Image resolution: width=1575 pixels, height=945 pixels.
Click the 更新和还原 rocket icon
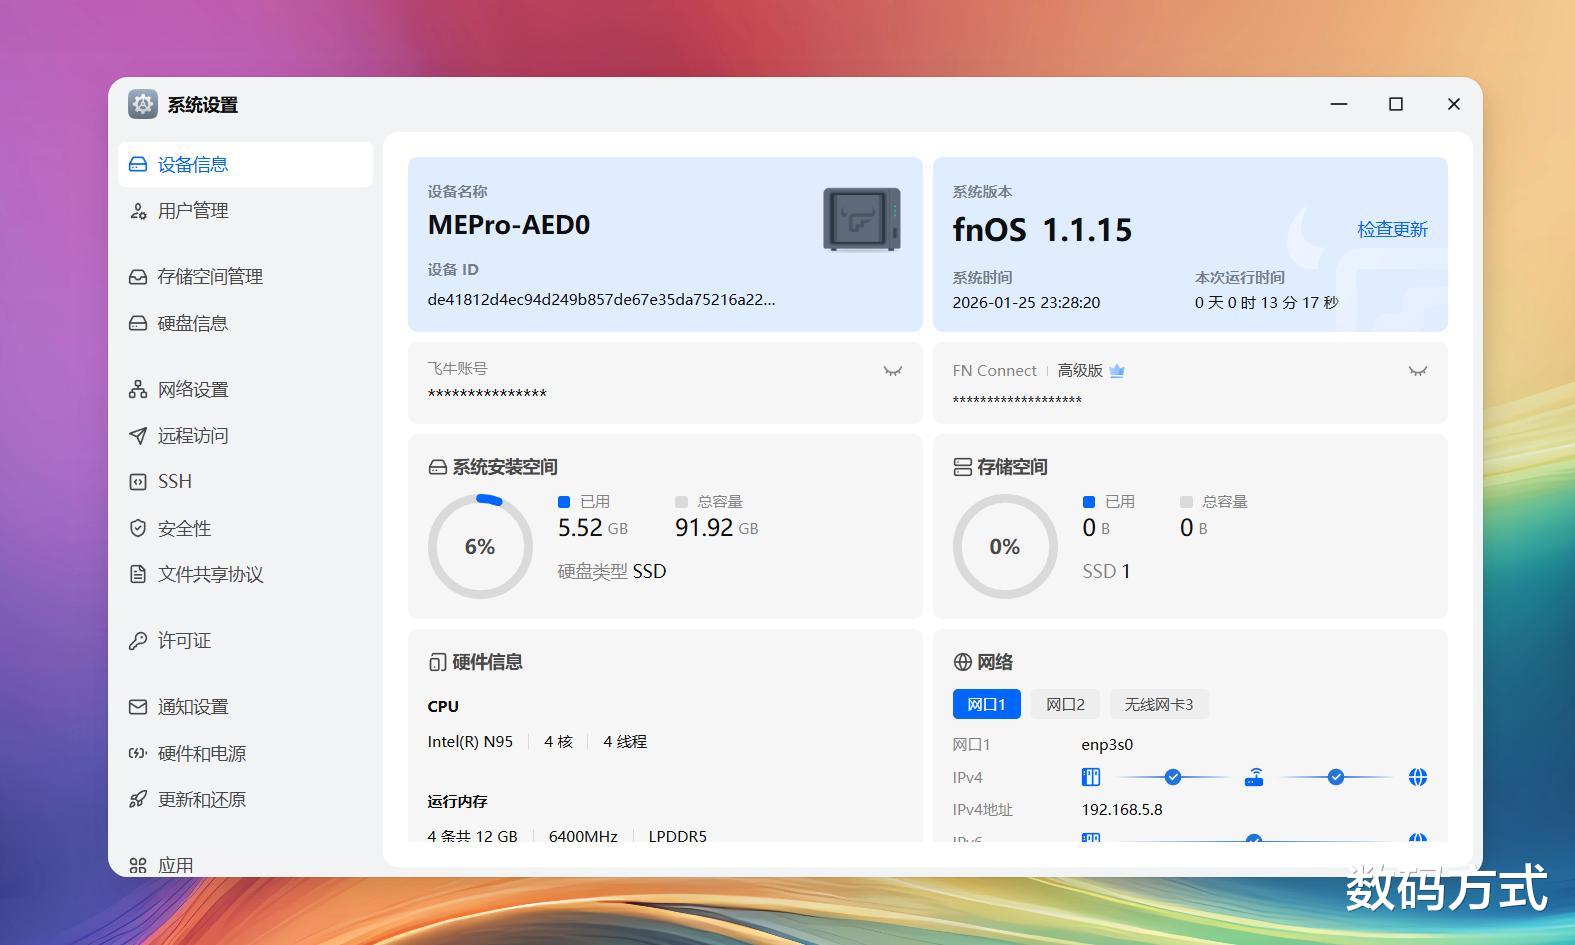138,799
